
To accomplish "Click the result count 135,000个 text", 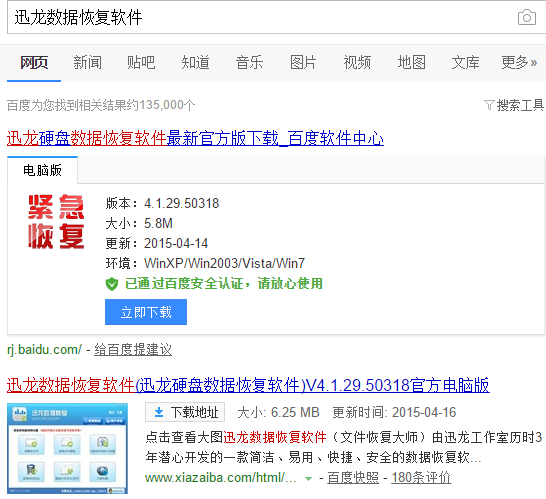I will [167, 105].
